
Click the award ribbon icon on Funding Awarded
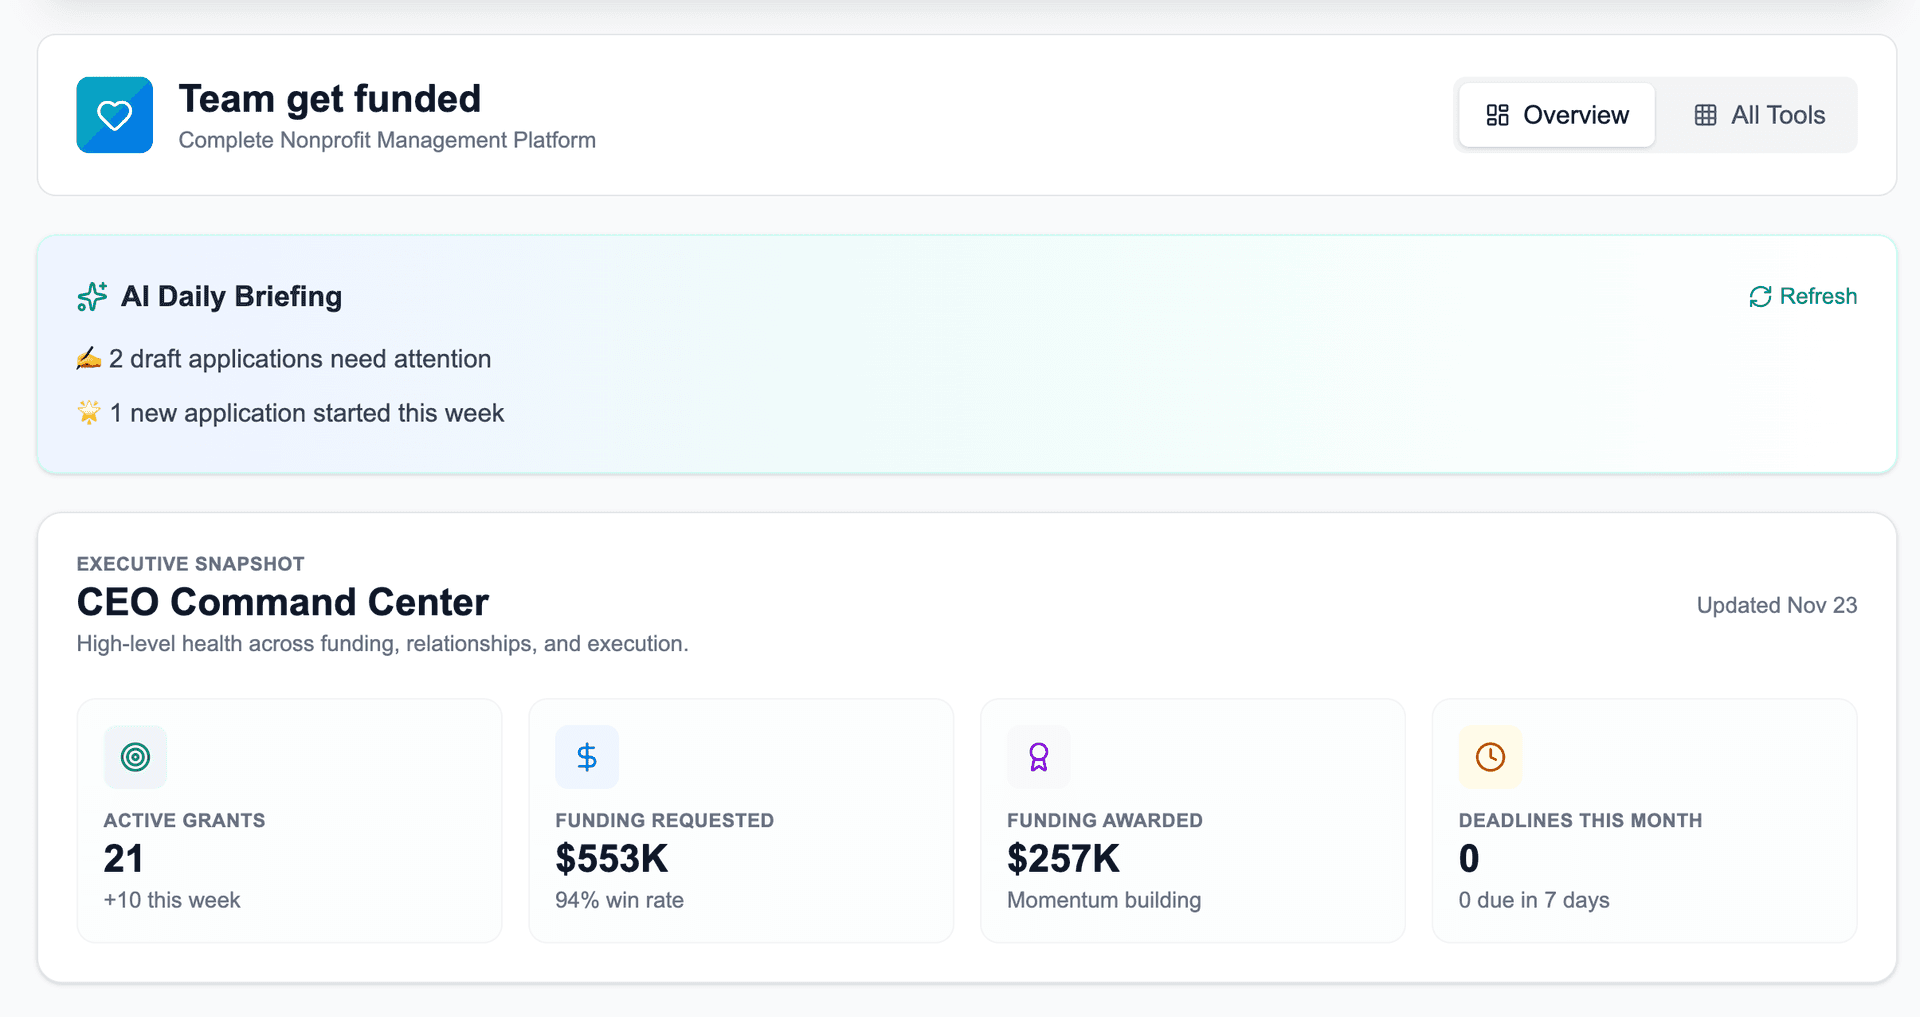(1039, 757)
